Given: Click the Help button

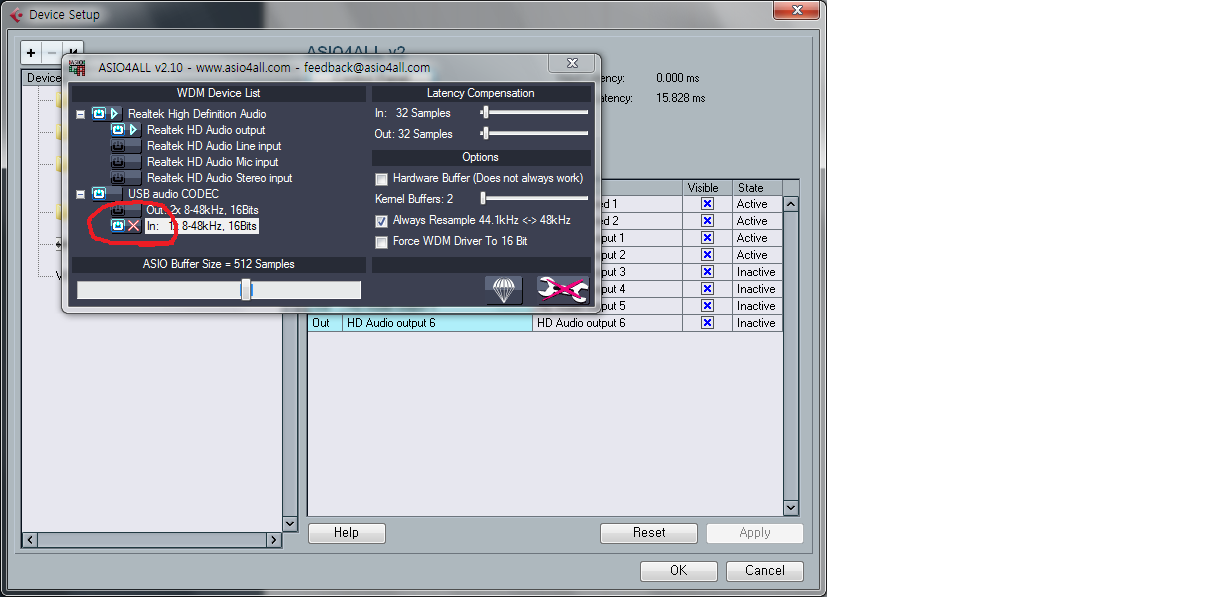Looking at the screenshot, I should coord(346,533).
